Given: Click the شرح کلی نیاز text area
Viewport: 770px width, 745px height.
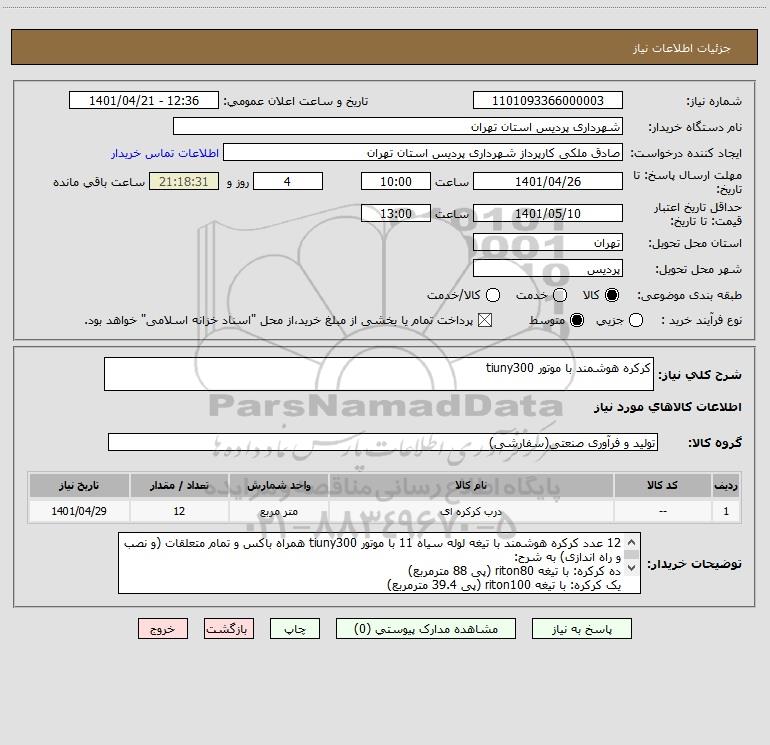Looking at the screenshot, I should coord(379,374).
